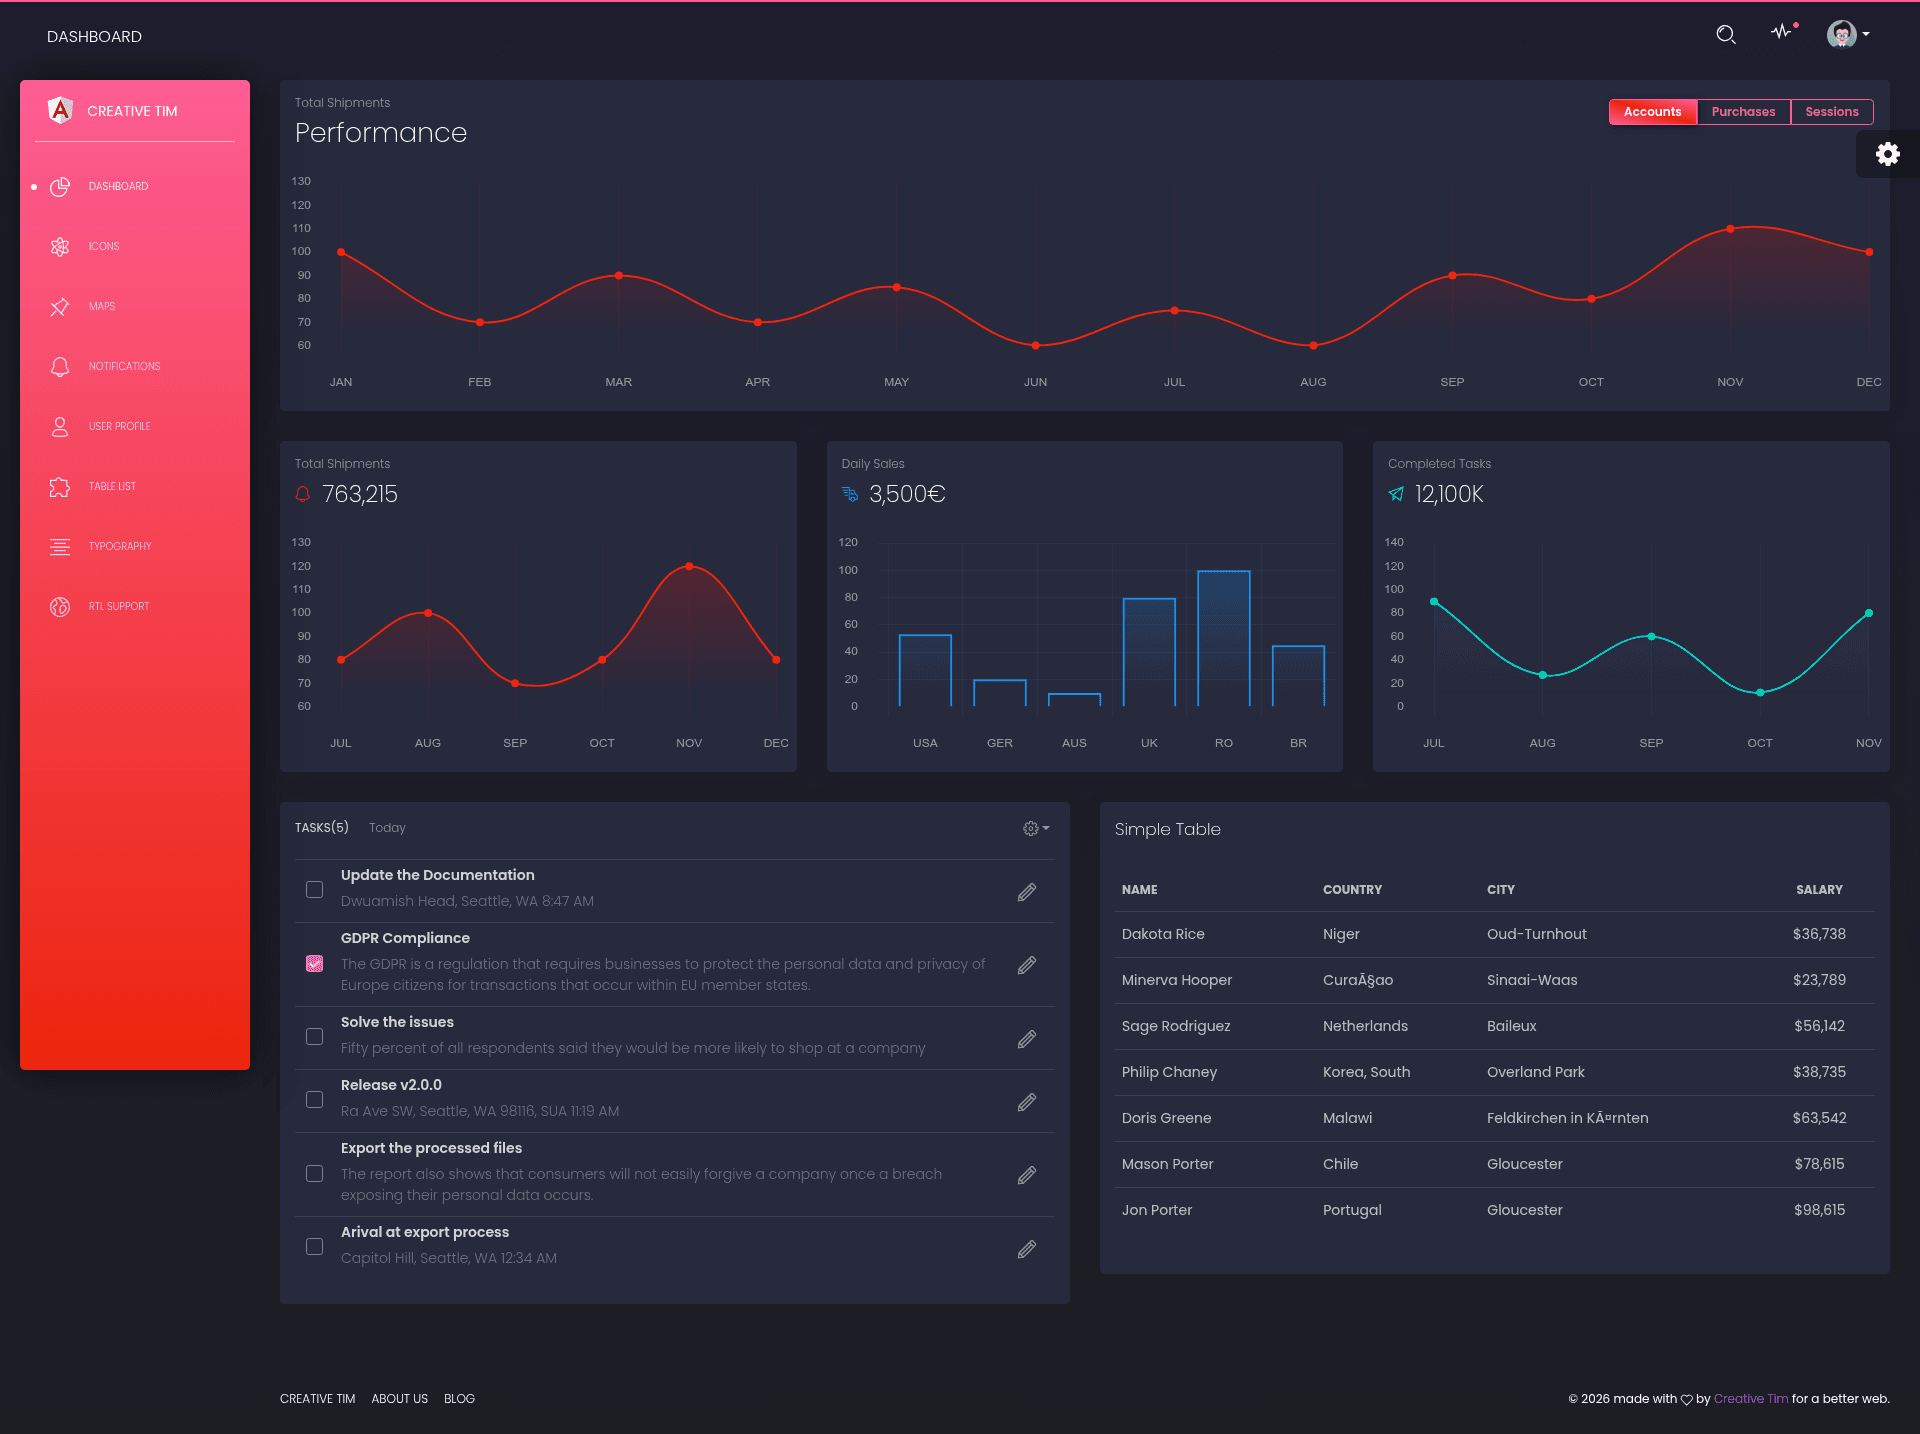Click the heart icon in footer
The image size is (1920, 1434).
click(x=1686, y=1400)
